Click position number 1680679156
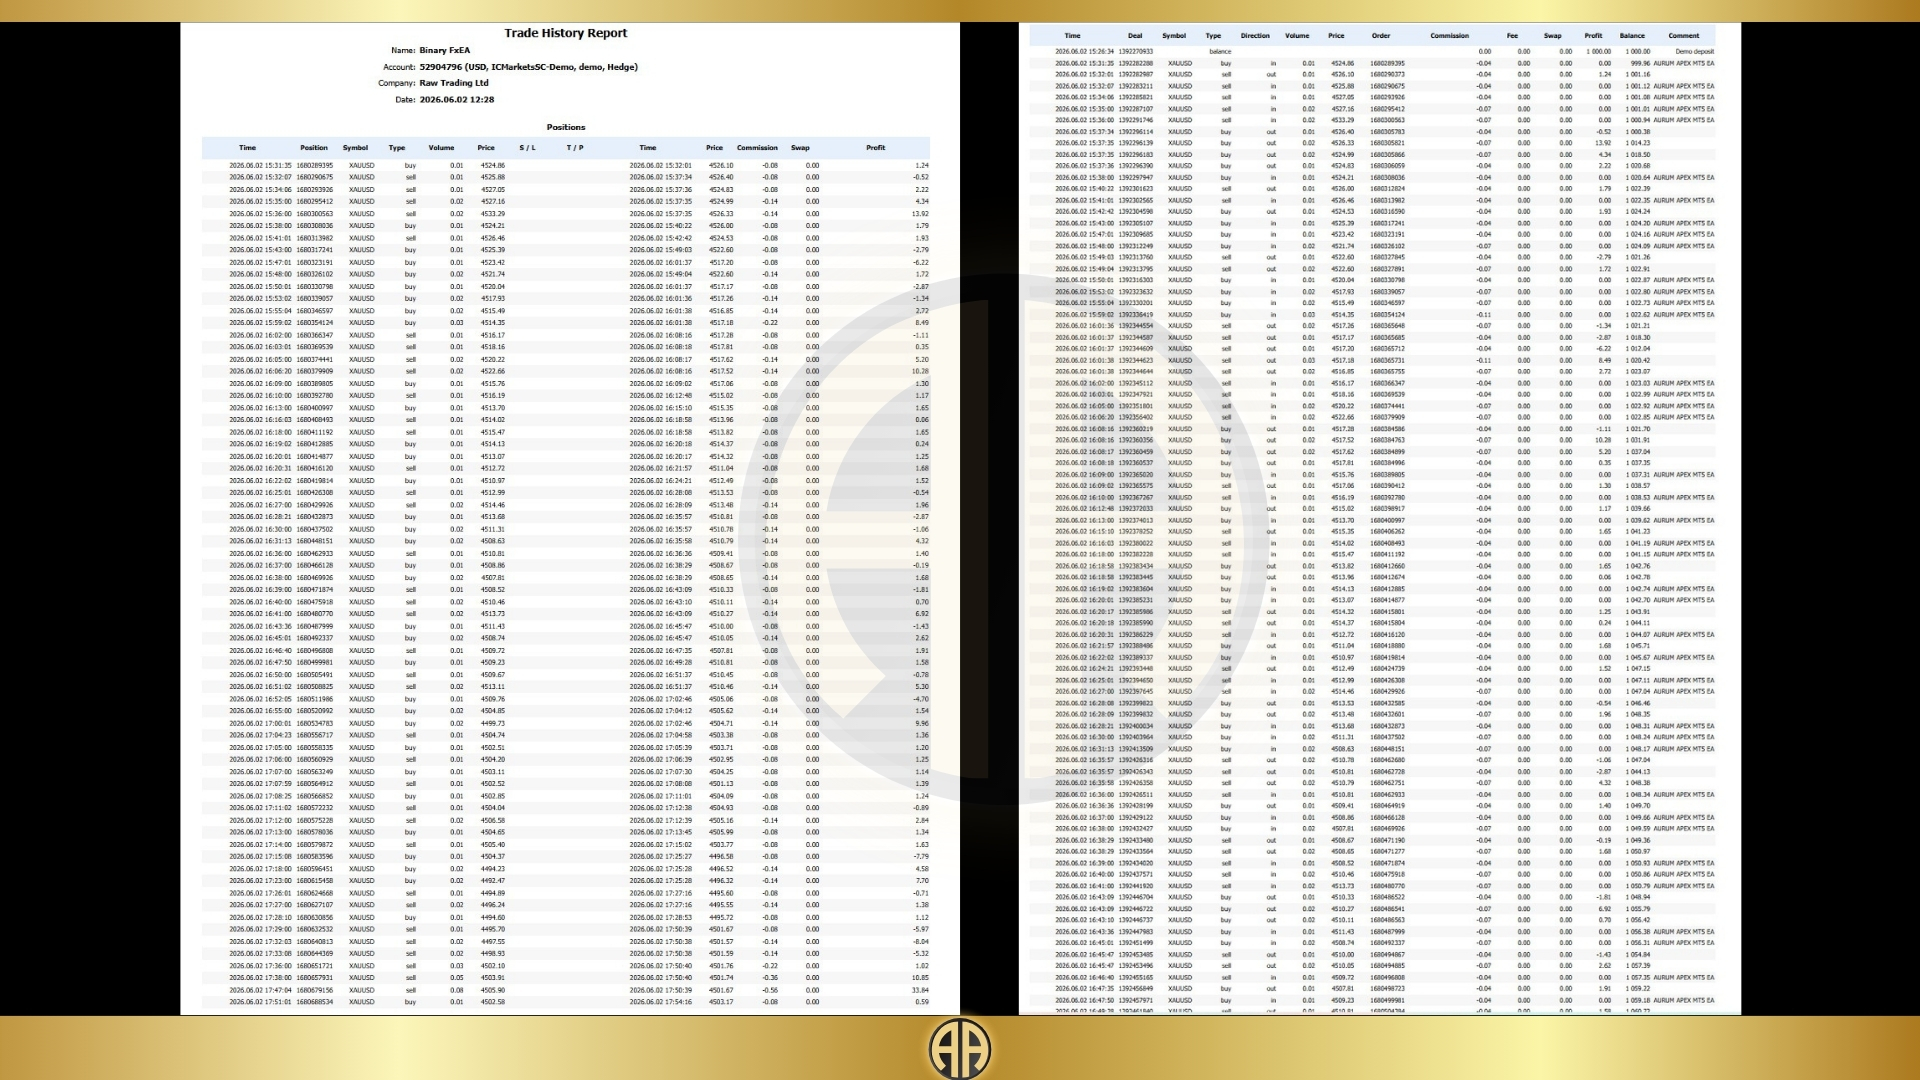Screen dimensions: 1920x1080 click(314, 990)
